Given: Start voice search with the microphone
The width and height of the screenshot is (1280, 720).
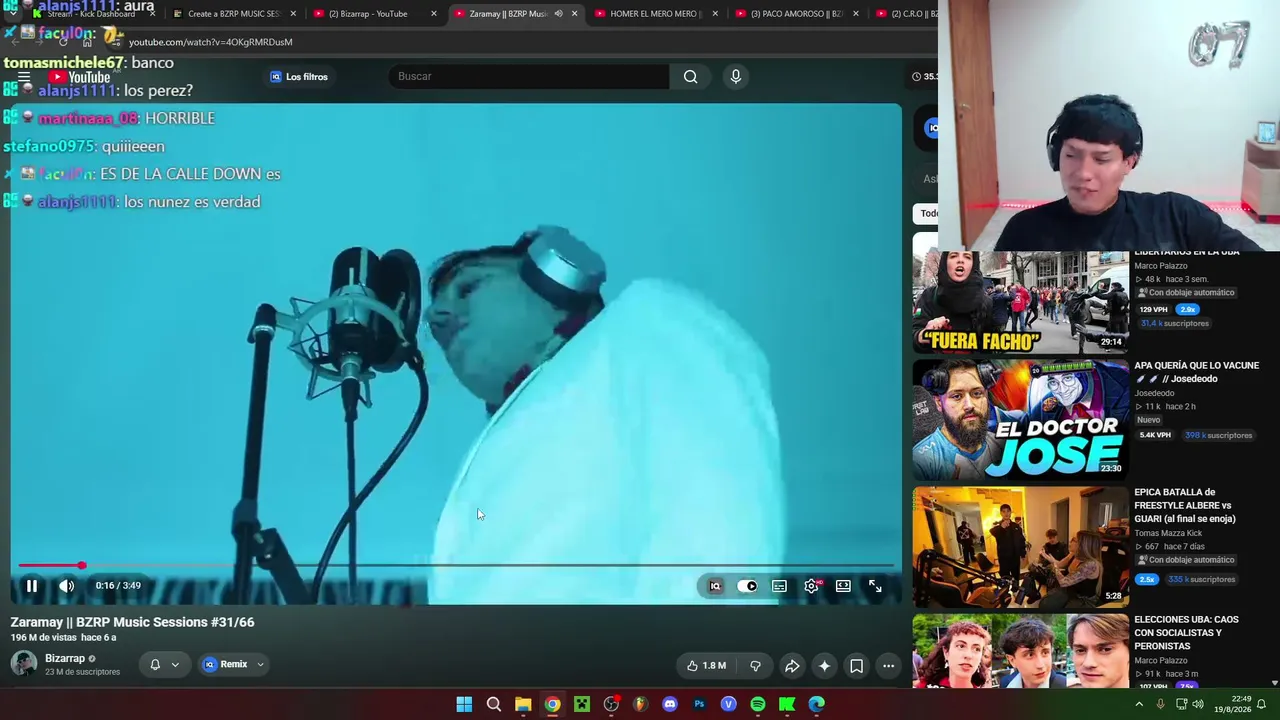Looking at the screenshot, I should coord(735,76).
